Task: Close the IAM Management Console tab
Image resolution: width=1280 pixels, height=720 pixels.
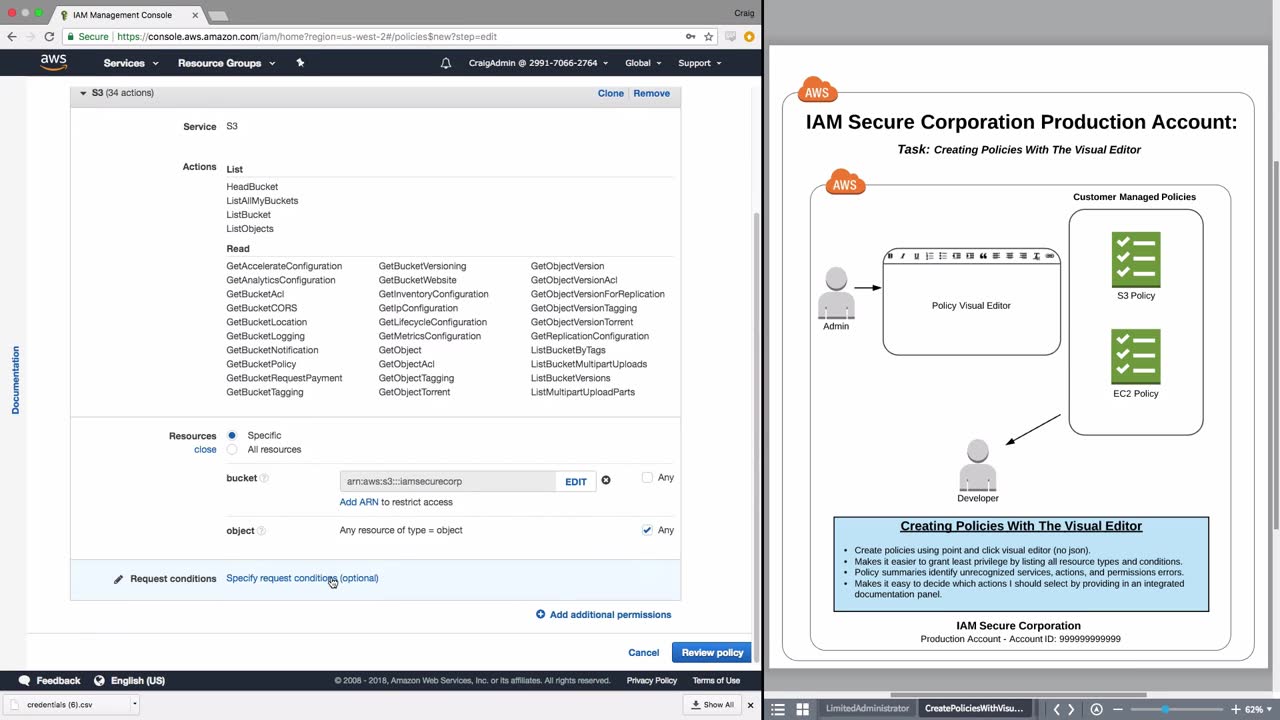Action: [x=195, y=15]
